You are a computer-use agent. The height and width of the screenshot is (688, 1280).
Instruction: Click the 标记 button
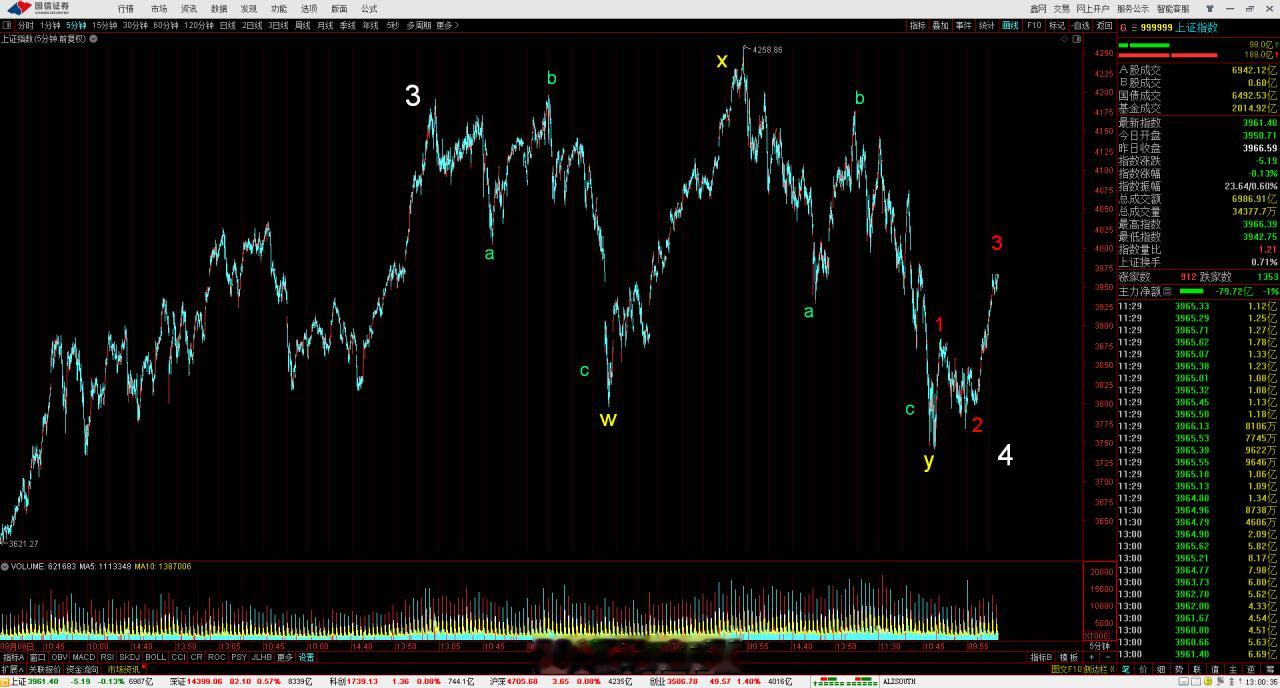click(x=1057, y=25)
